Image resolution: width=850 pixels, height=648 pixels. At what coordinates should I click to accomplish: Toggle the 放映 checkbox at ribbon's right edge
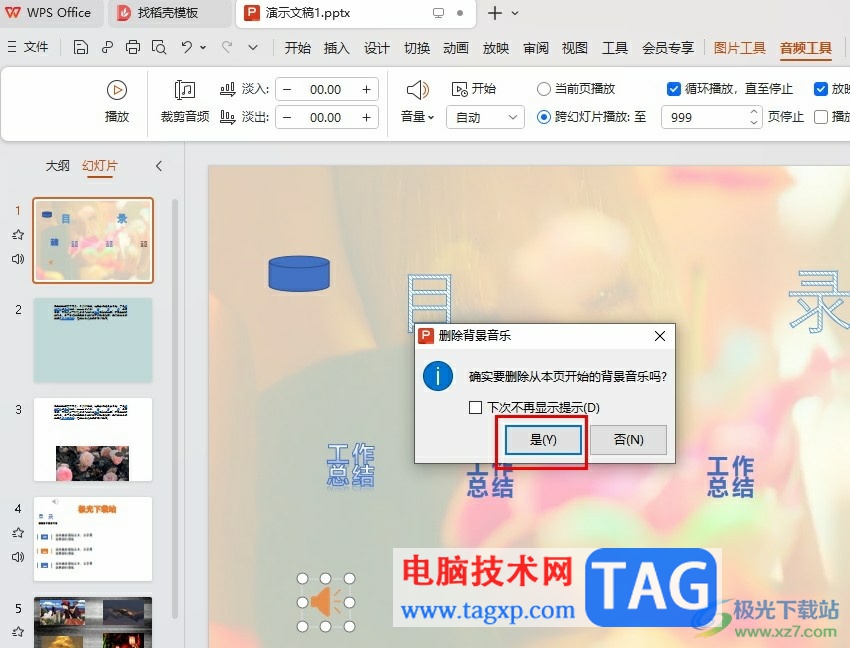pos(821,89)
